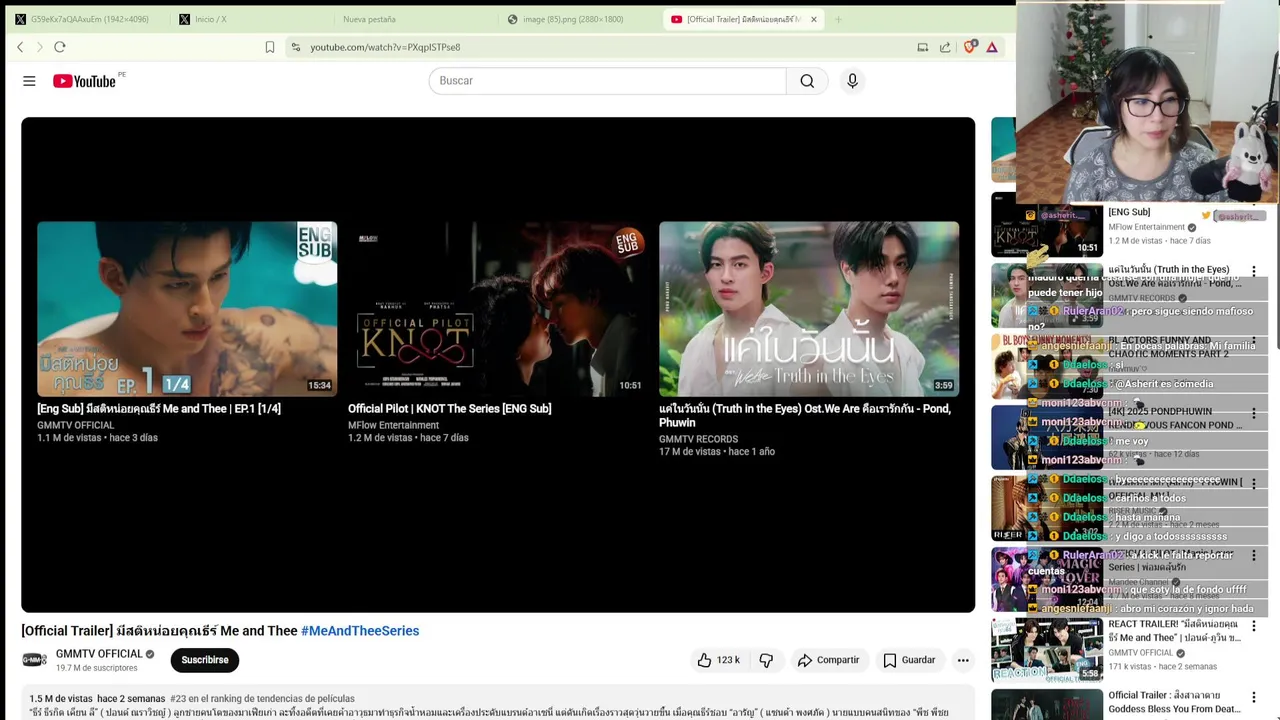Click the Compartir share button
This screenshot has height=720, width=1280.
click(x=828, y=660)
